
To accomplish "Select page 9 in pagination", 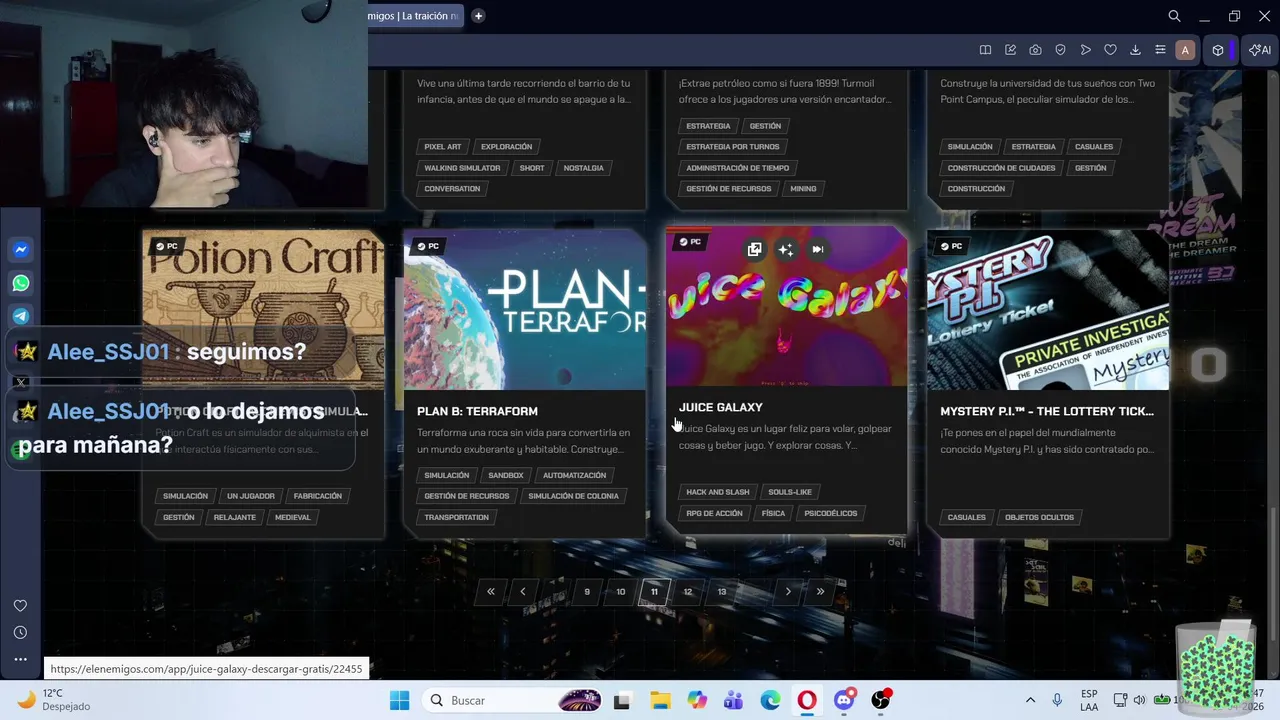I will 587,591.
